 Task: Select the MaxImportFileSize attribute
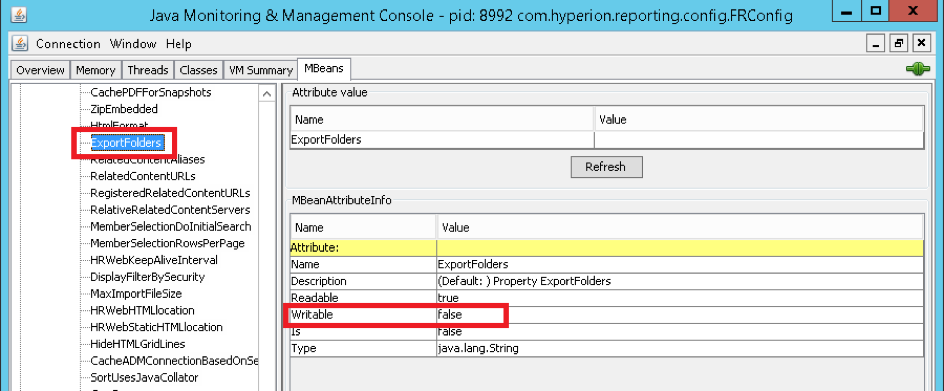[136, 294]
